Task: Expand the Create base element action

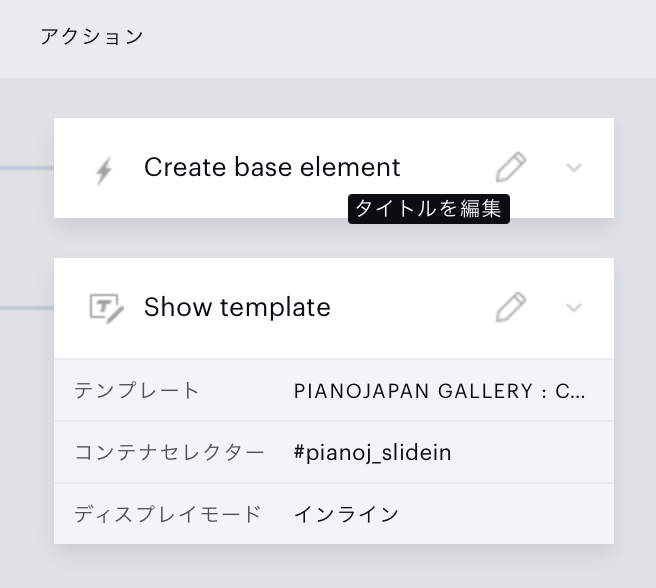Action: point(574,168)
